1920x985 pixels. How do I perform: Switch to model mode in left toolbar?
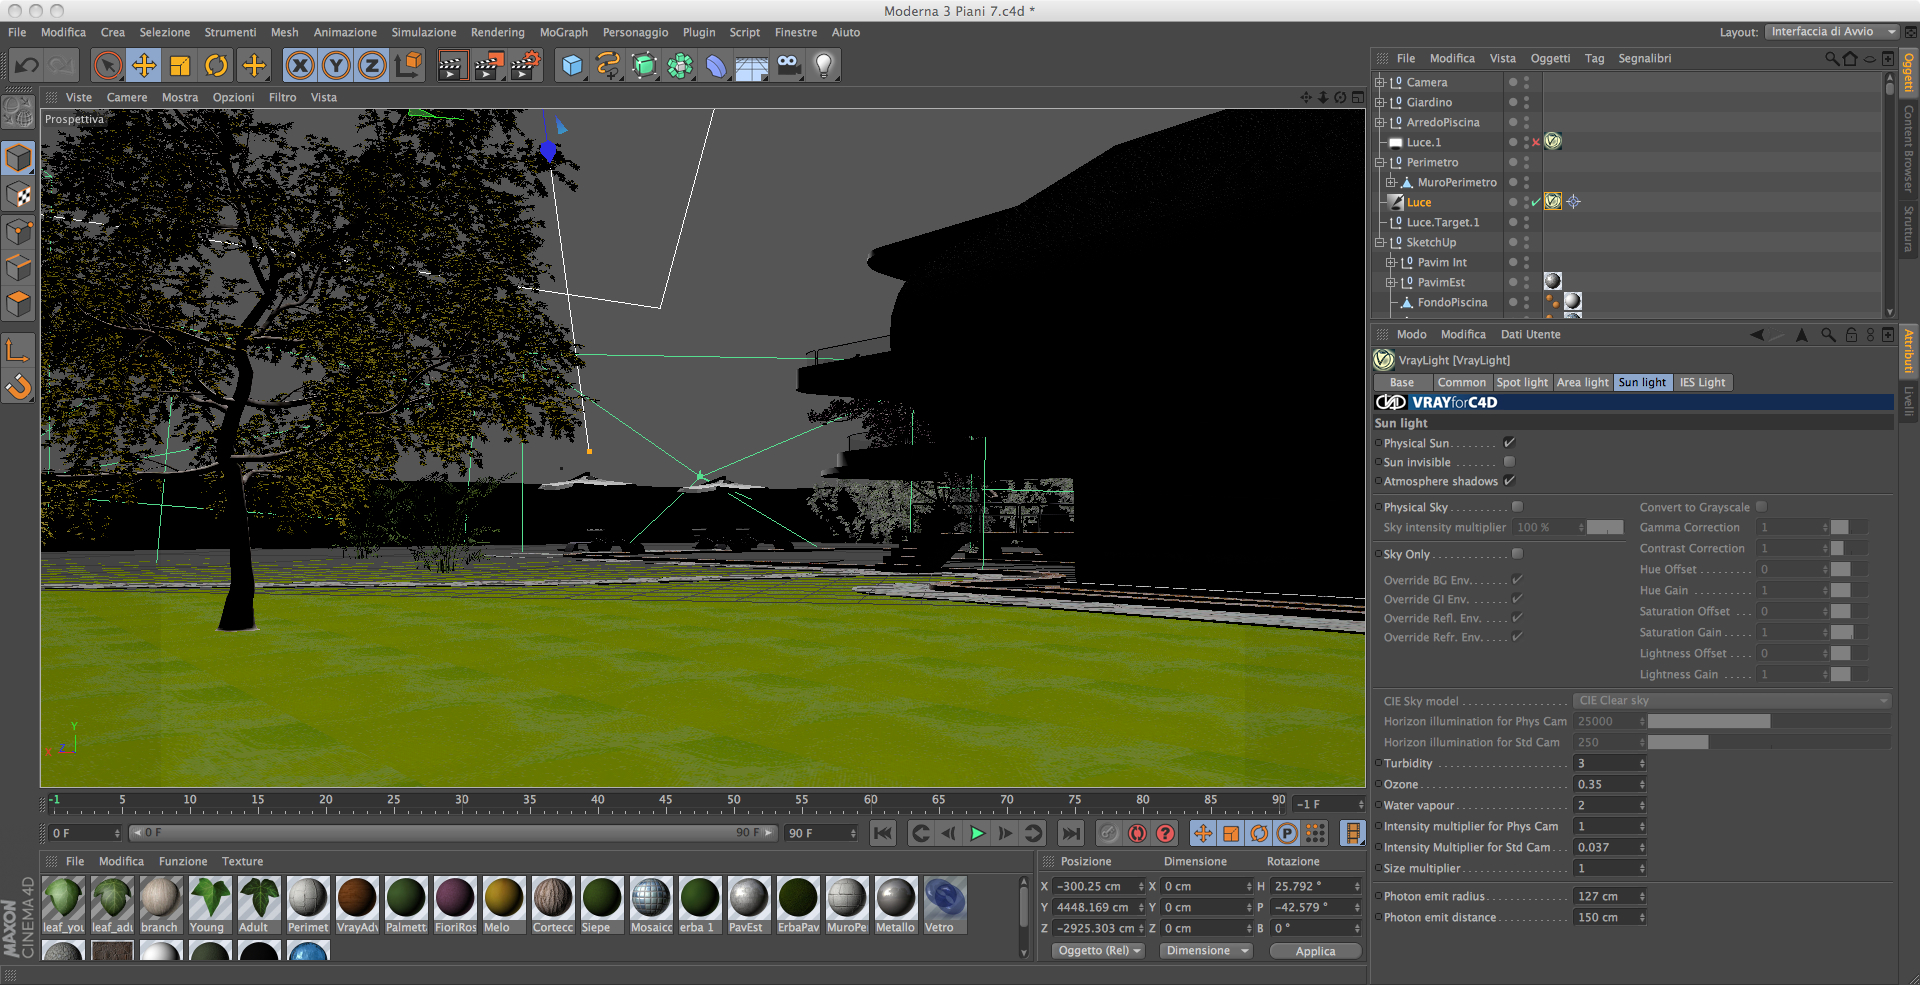click(x=19, y=159)
